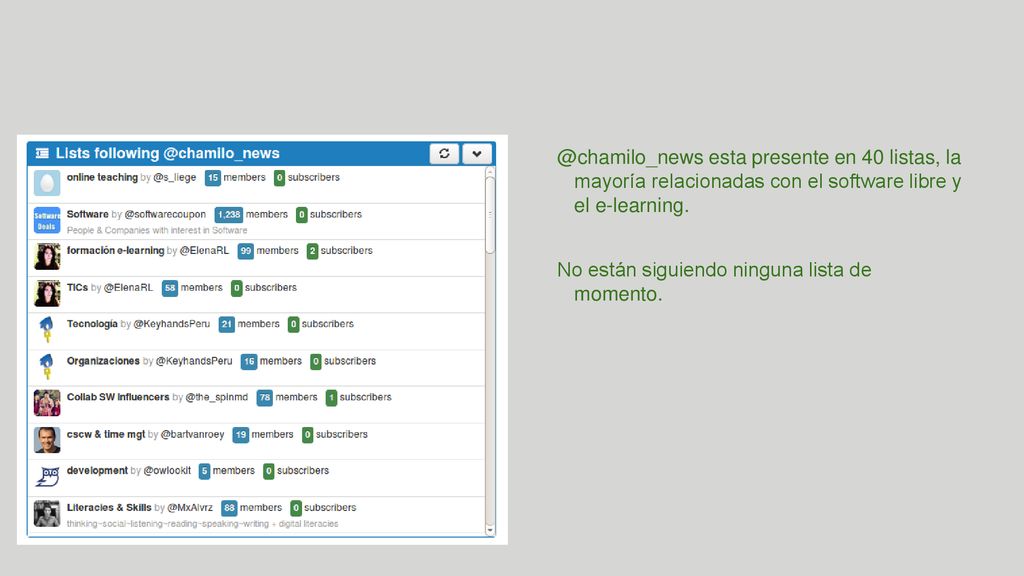The height and width of the screenshot is (576, 1024).
Task: Click the 1,238 members badge
Action: pyautogui.click(x=229, y=214)
